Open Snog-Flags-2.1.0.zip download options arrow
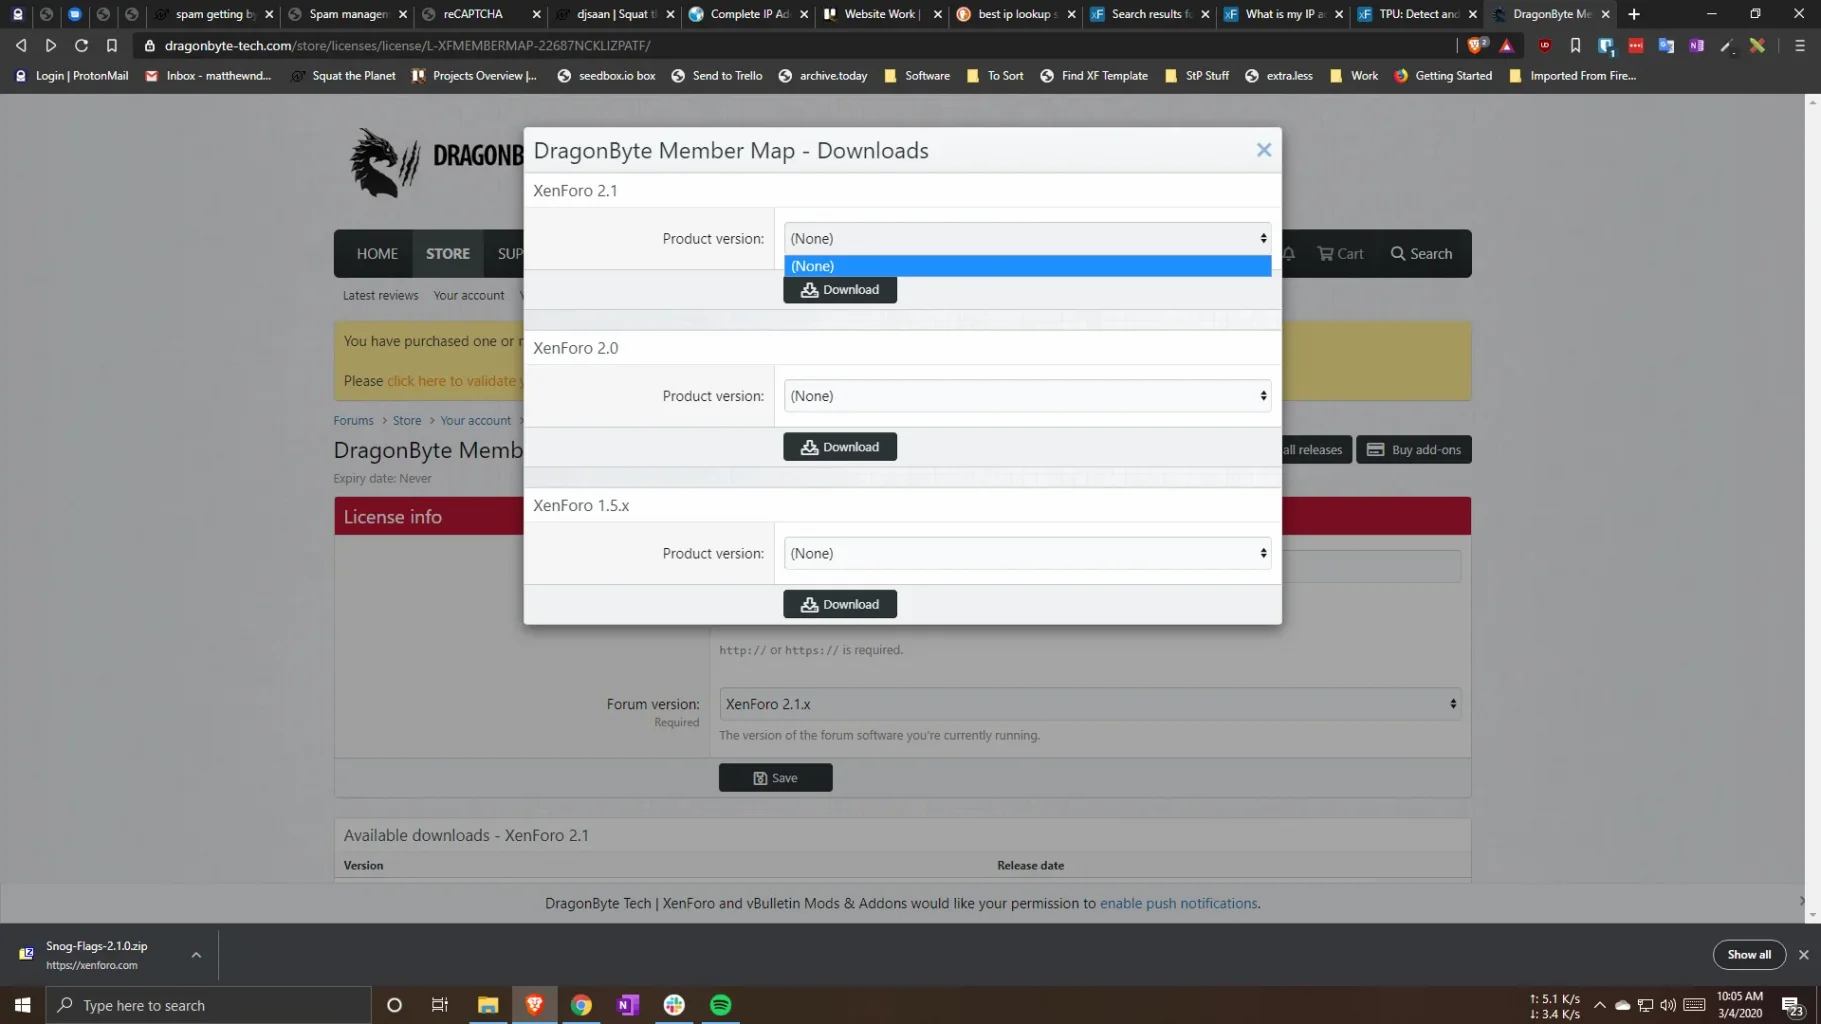 click(x=196, y=955)
